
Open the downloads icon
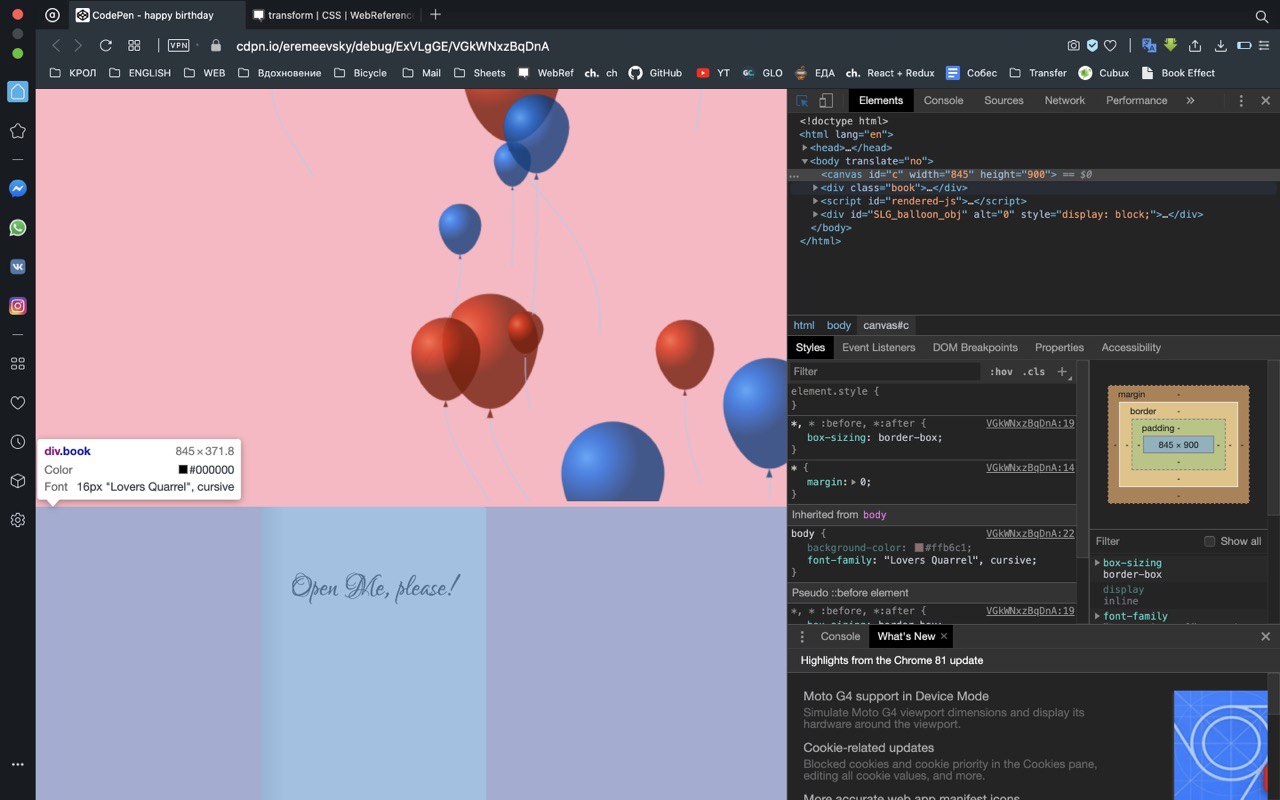pos(1220,45)
